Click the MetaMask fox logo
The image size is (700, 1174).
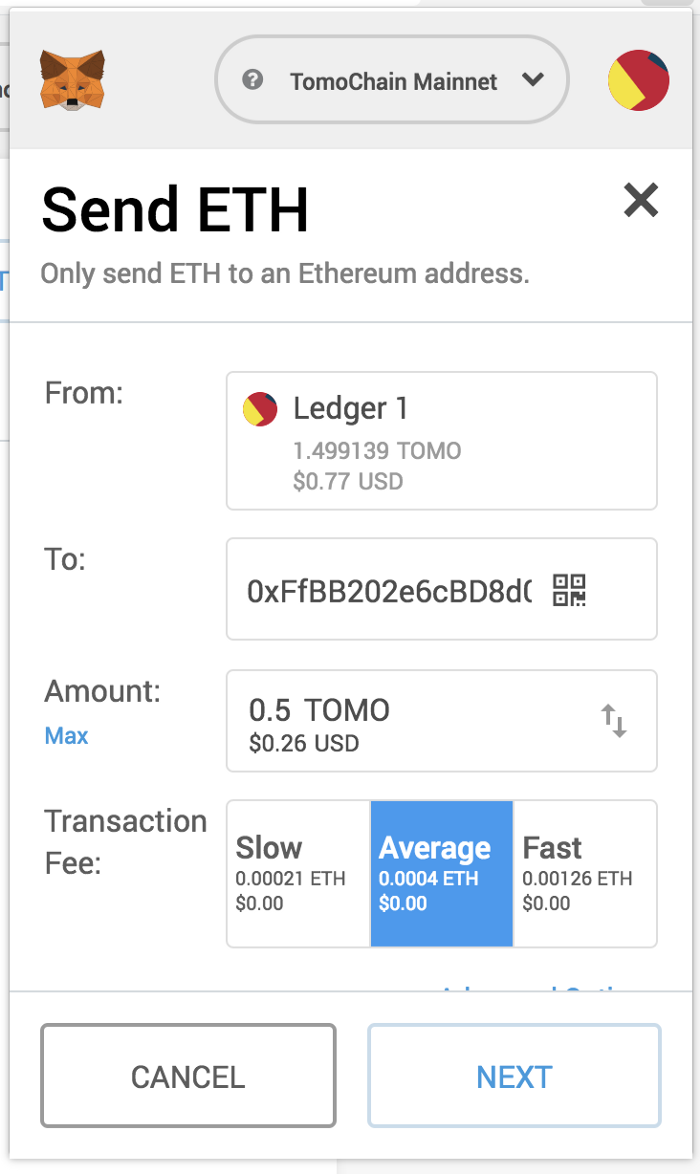click(x=72, y=80)
